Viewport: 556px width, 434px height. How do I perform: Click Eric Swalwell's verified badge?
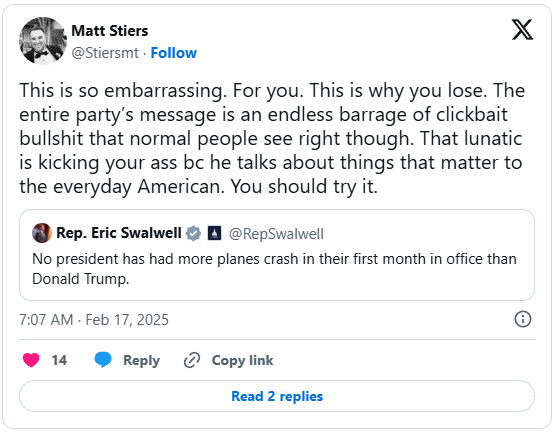194,233
